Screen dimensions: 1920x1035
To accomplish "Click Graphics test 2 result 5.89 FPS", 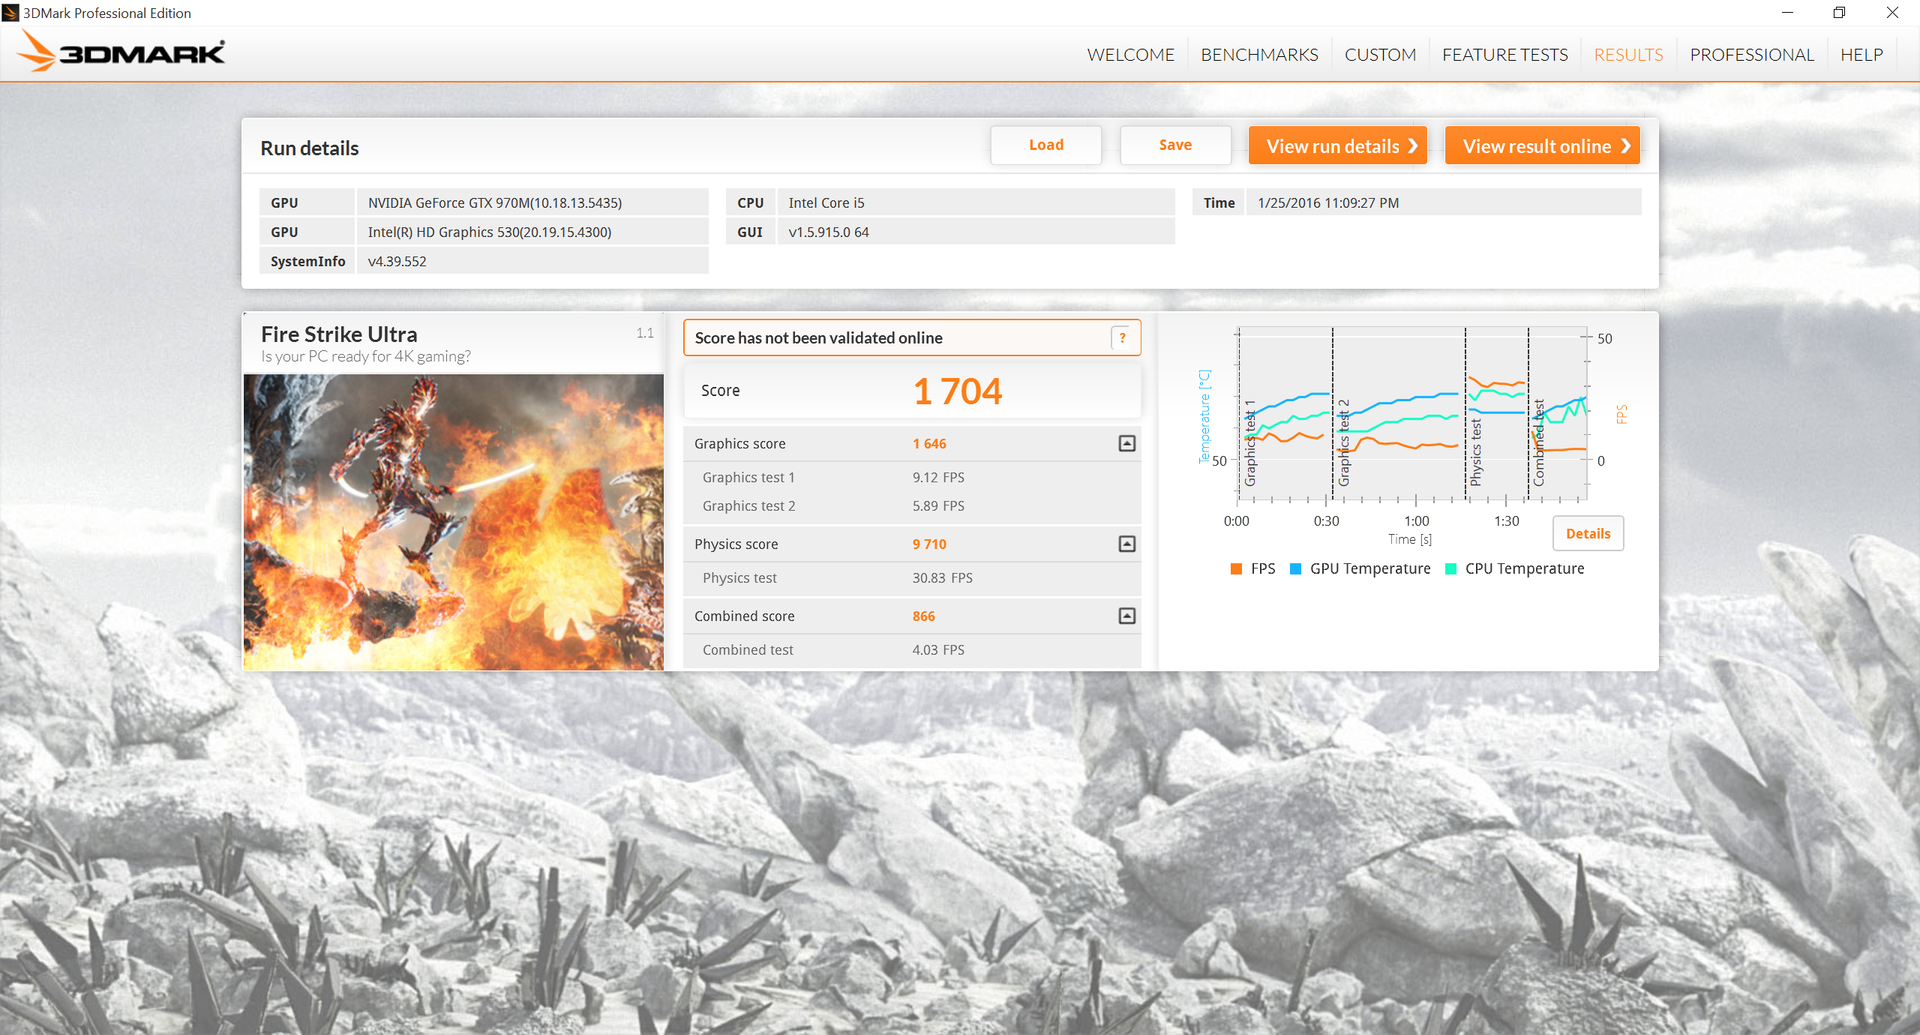I will [938, 506].
